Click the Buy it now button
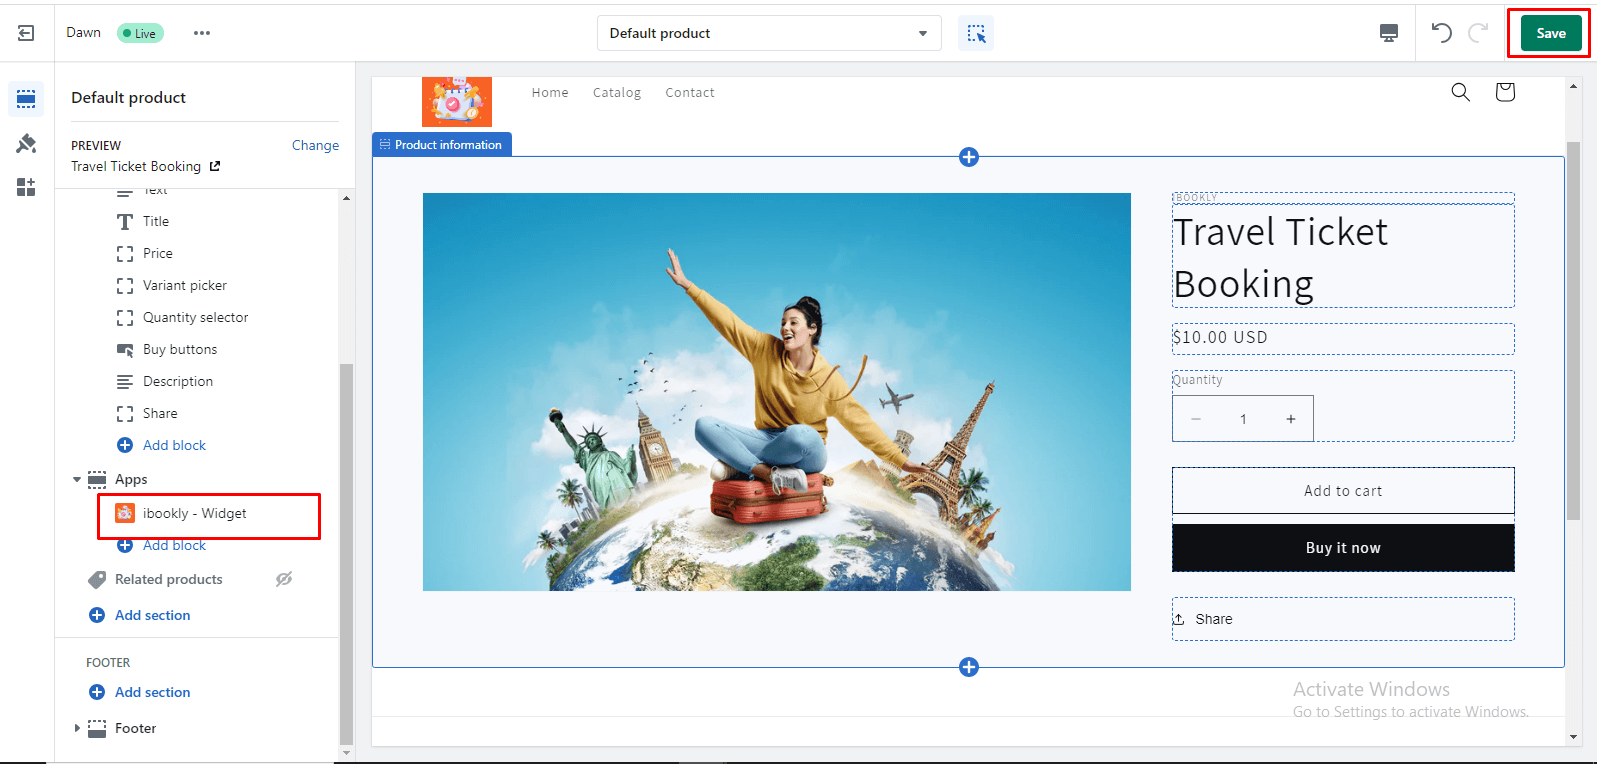Viewport: 1597px width, 764px height. (x=1342, y=548)
